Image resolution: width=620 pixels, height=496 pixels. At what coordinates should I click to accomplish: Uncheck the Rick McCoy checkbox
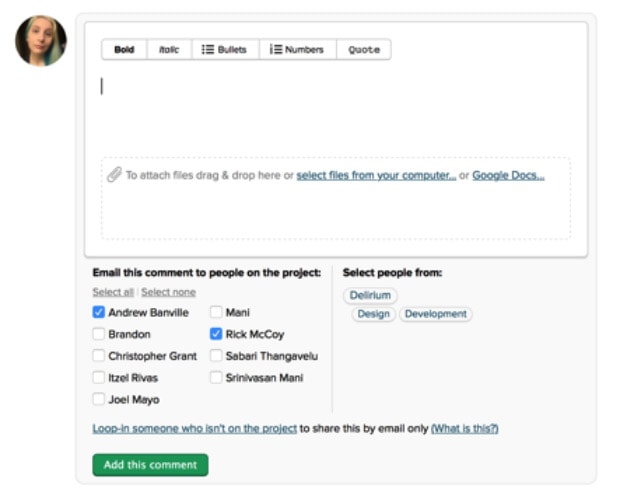(216, 335)
